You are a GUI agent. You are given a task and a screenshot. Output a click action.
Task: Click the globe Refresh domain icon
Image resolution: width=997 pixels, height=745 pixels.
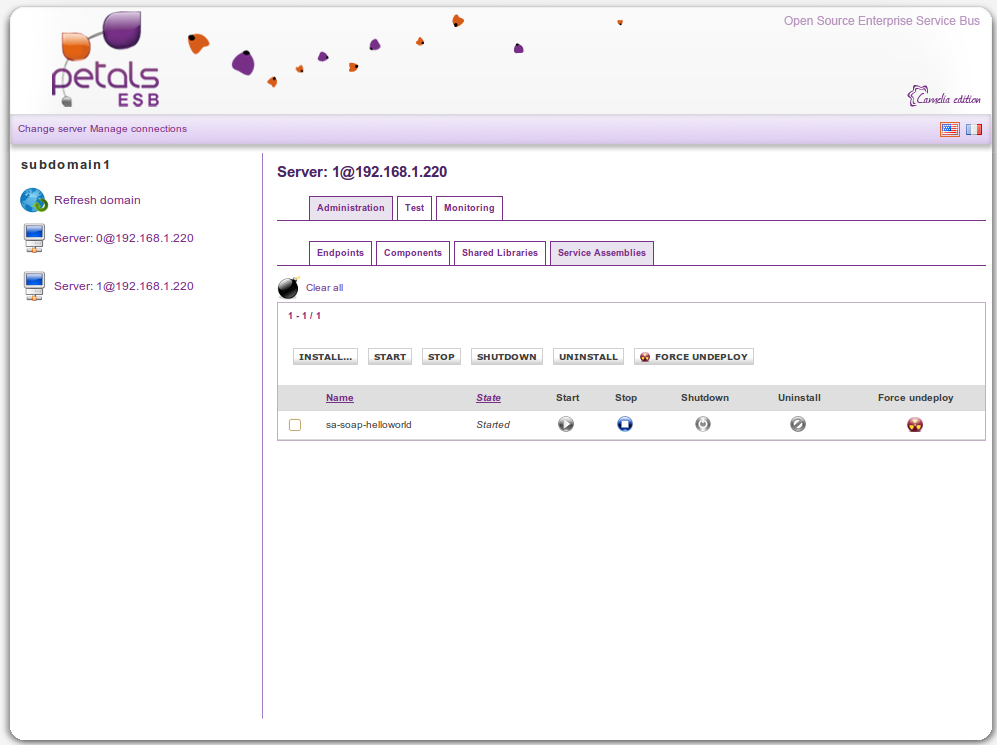[34, 201]
